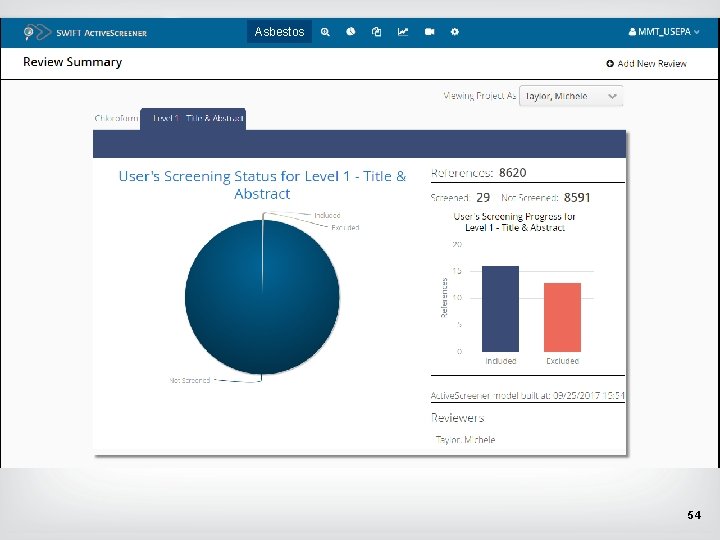Select the Level 1 Title & Abstract tab
Viewport: 720px width, 540px height.
[x=193, y=118]
